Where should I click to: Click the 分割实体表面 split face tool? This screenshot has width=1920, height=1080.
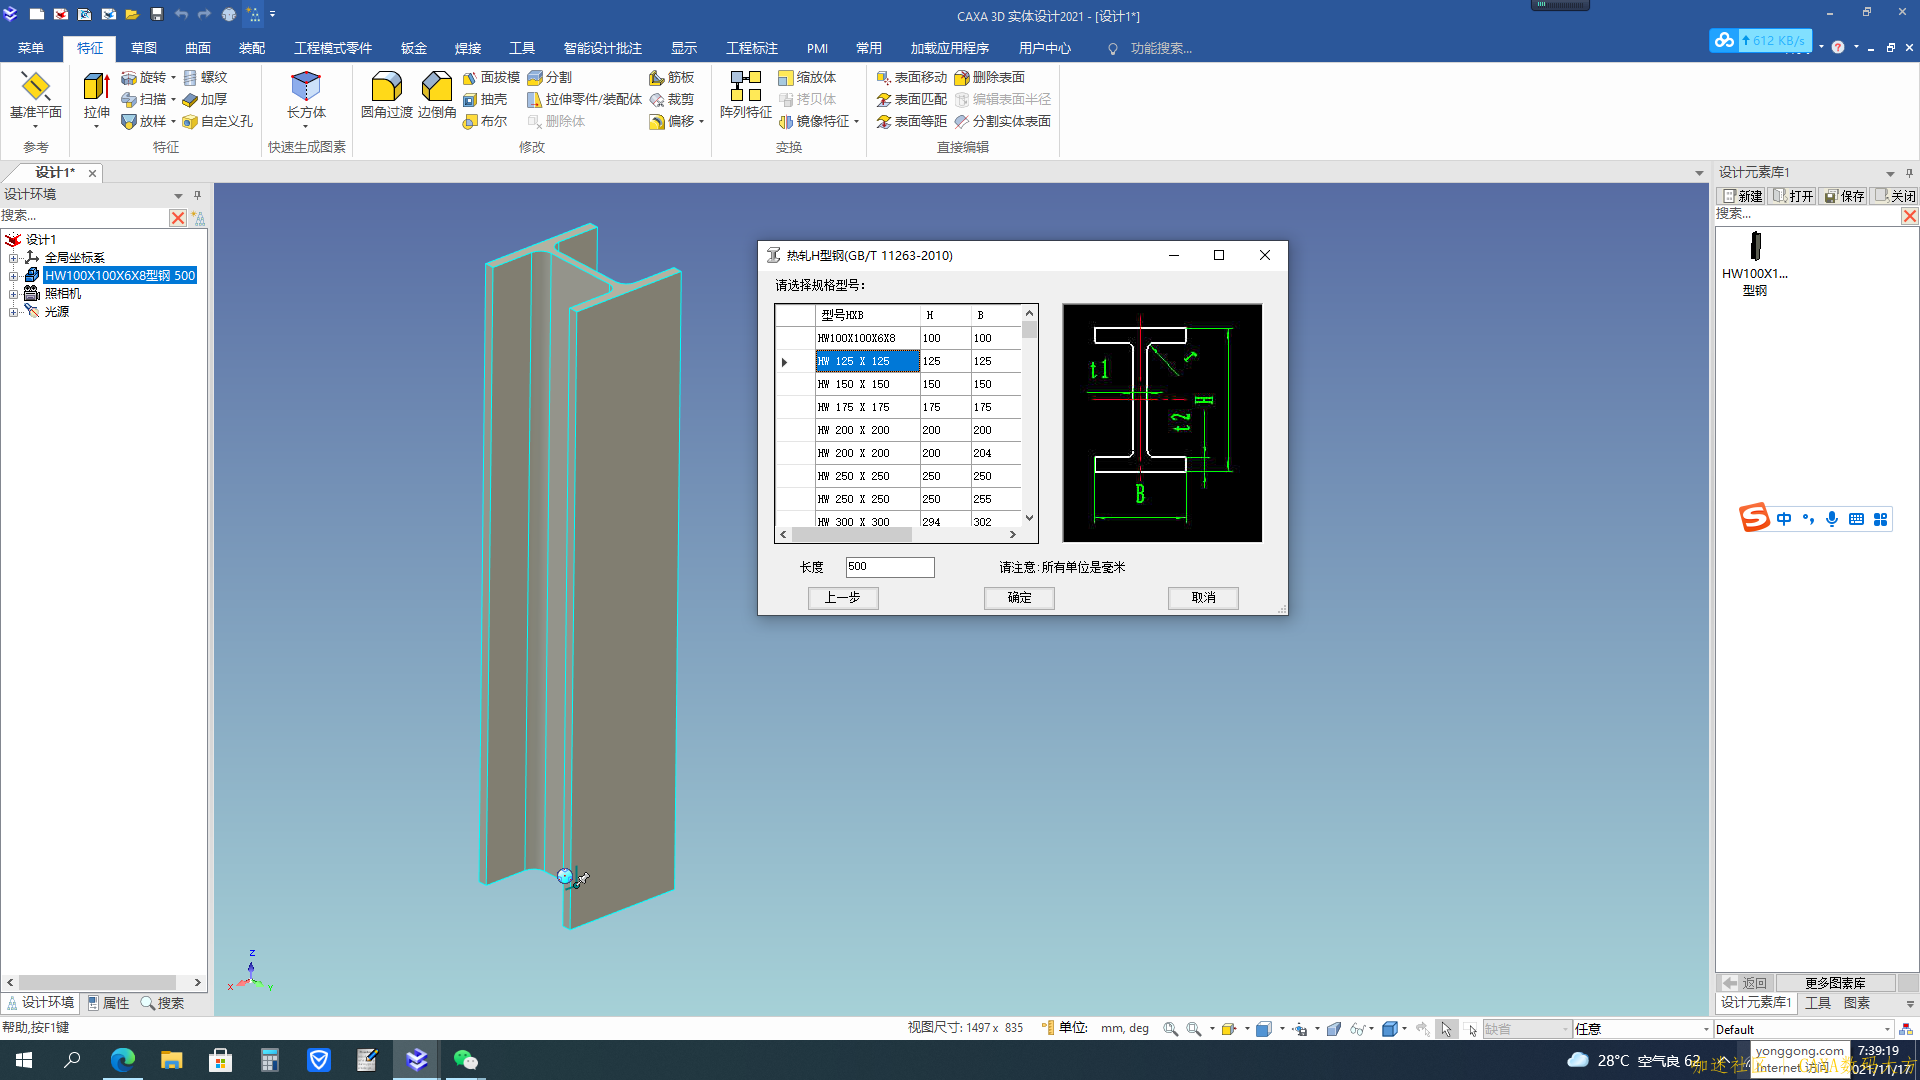[1002, 121]
